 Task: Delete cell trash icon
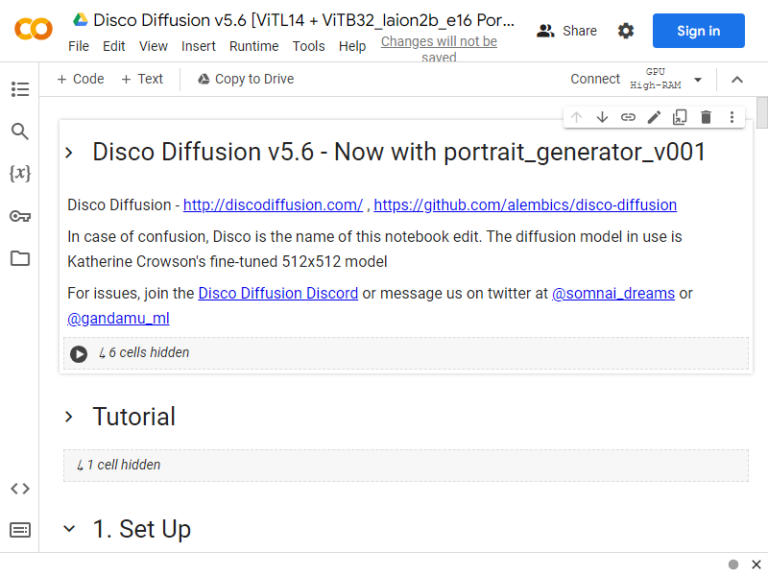coord(706,117)
